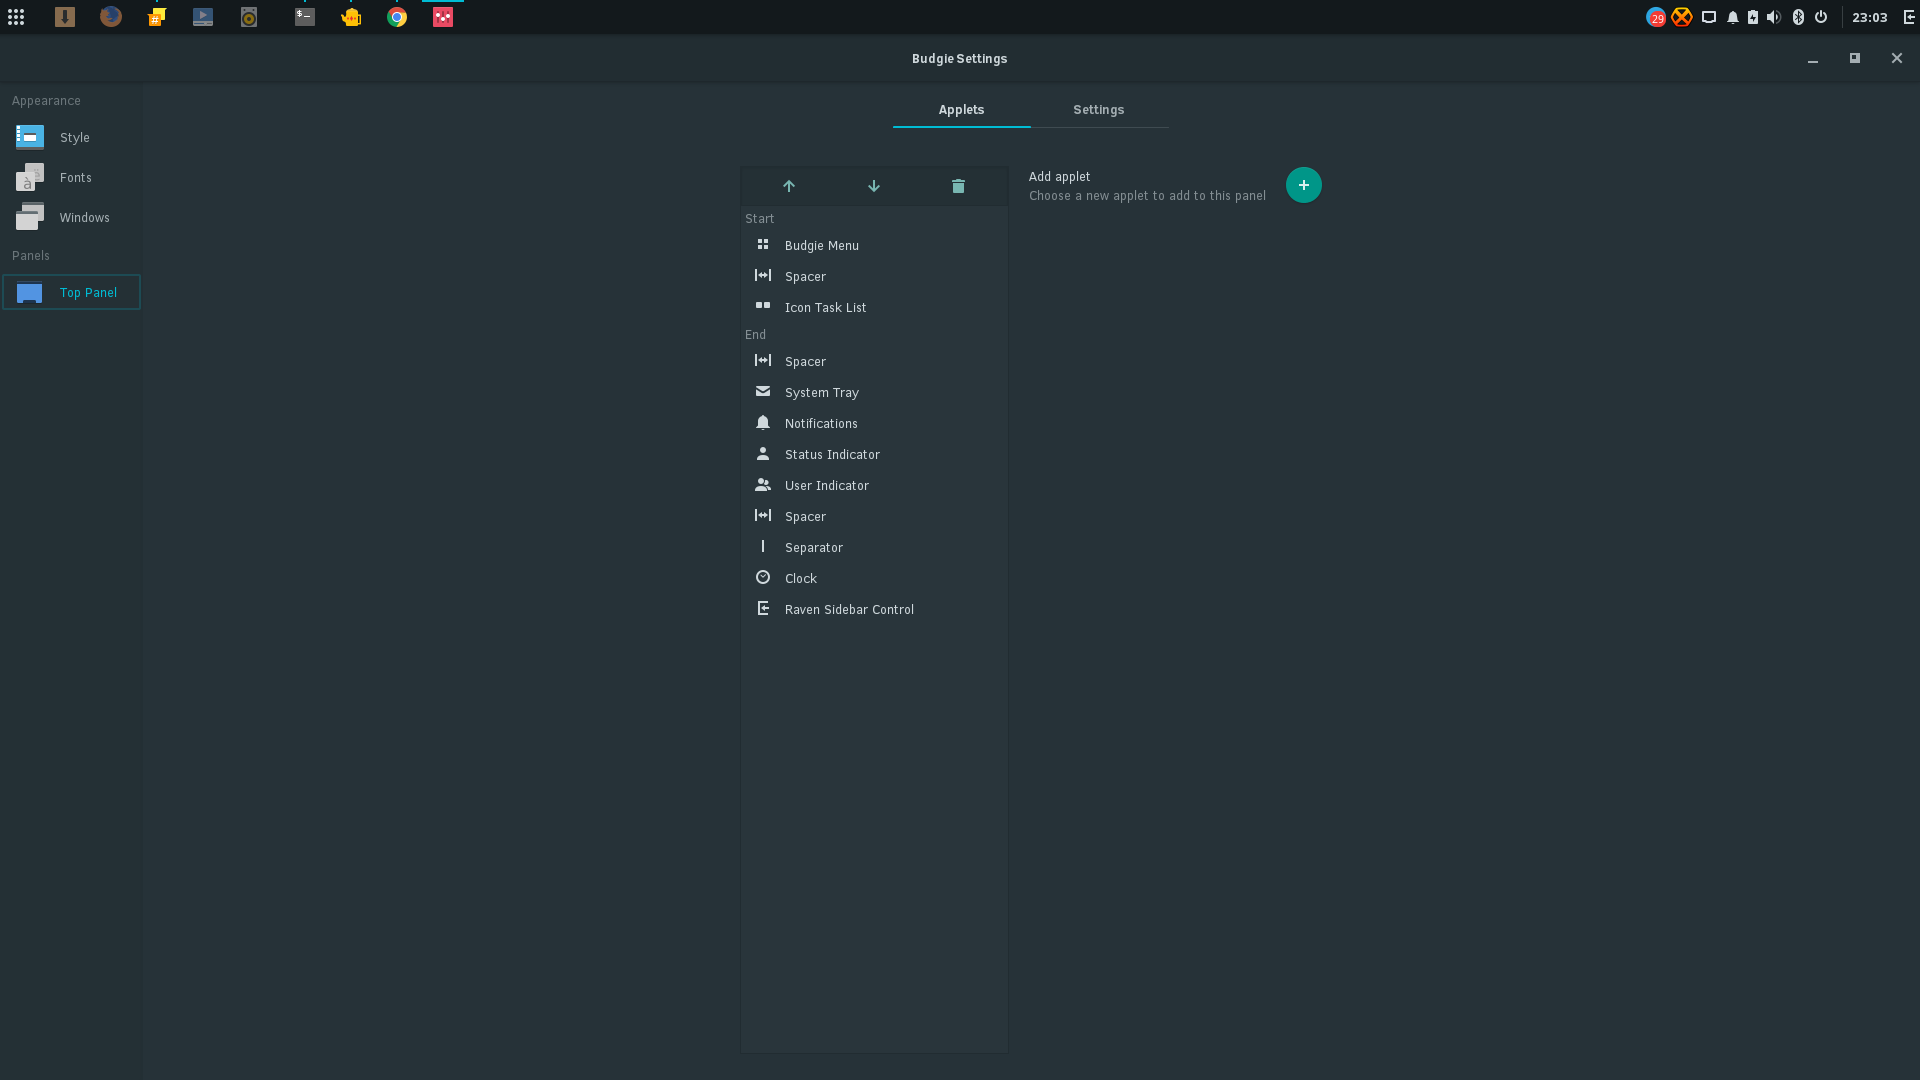The width and height of the screenshot is (1920, 1080).
Task: Move selected applet down with the arrow
Action: 874,186
